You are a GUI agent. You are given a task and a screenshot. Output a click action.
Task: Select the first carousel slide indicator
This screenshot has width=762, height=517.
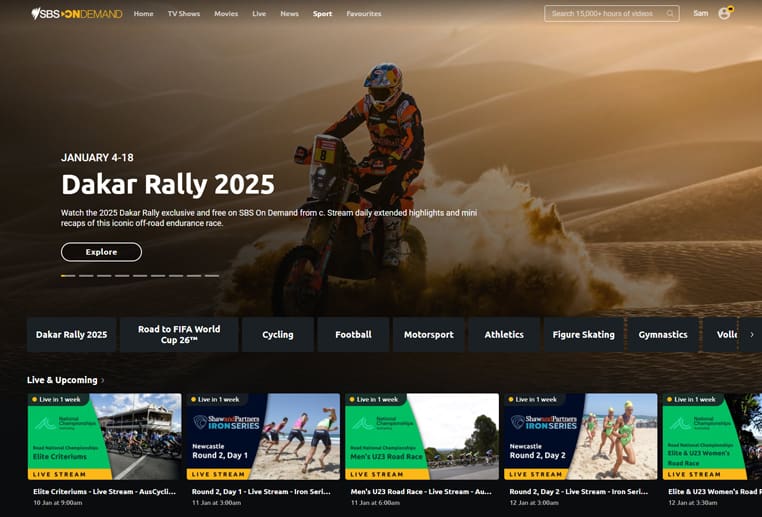(x=68, y=276)
